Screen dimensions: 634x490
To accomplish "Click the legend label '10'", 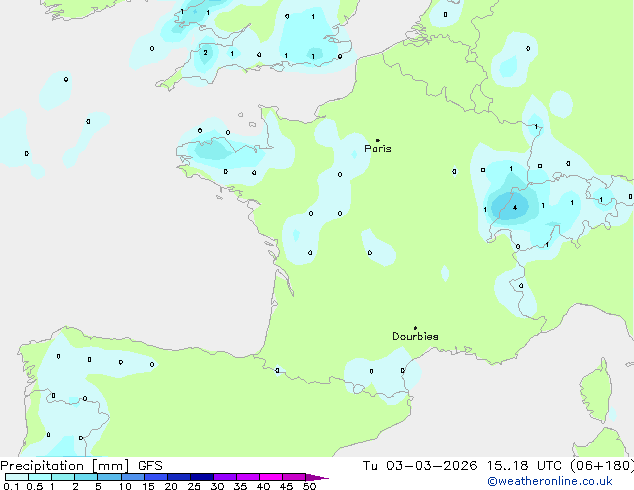I will (x=125, y=486).
